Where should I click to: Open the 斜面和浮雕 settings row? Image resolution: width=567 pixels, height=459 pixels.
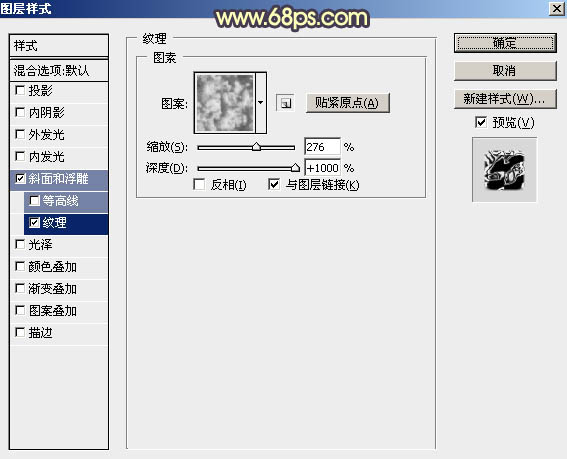click(x=59, y=179)
